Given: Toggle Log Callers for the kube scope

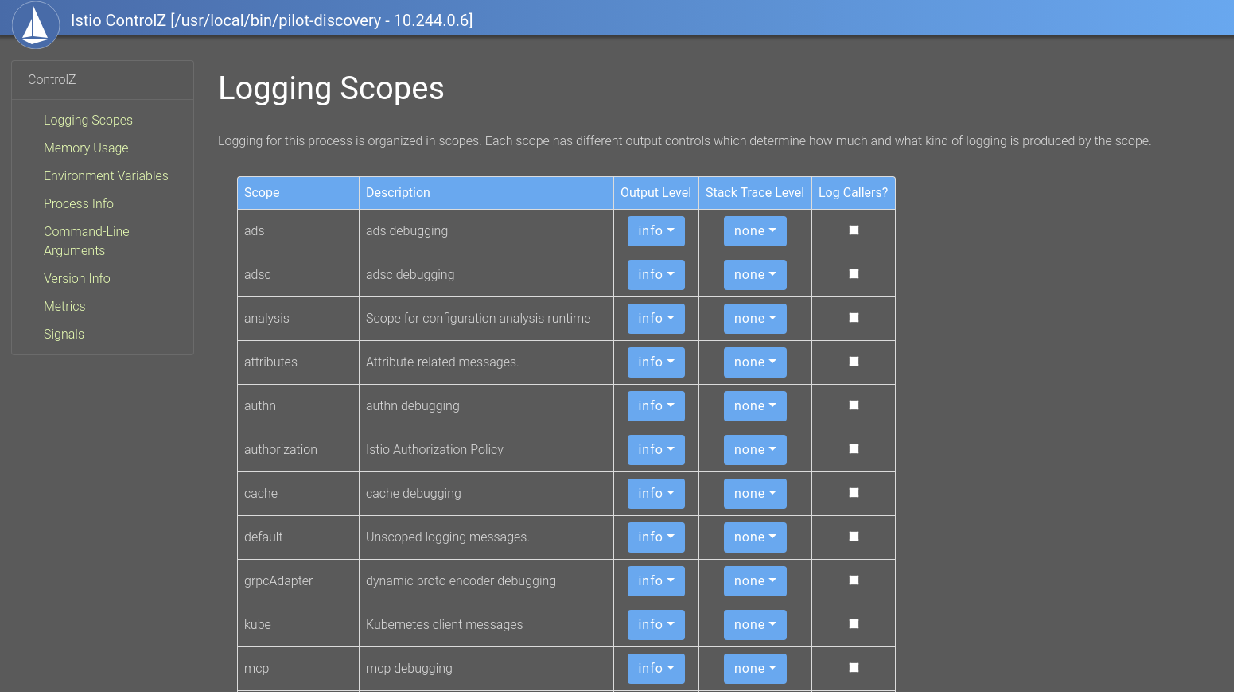Looking at the screenshot, I should 852,624.
